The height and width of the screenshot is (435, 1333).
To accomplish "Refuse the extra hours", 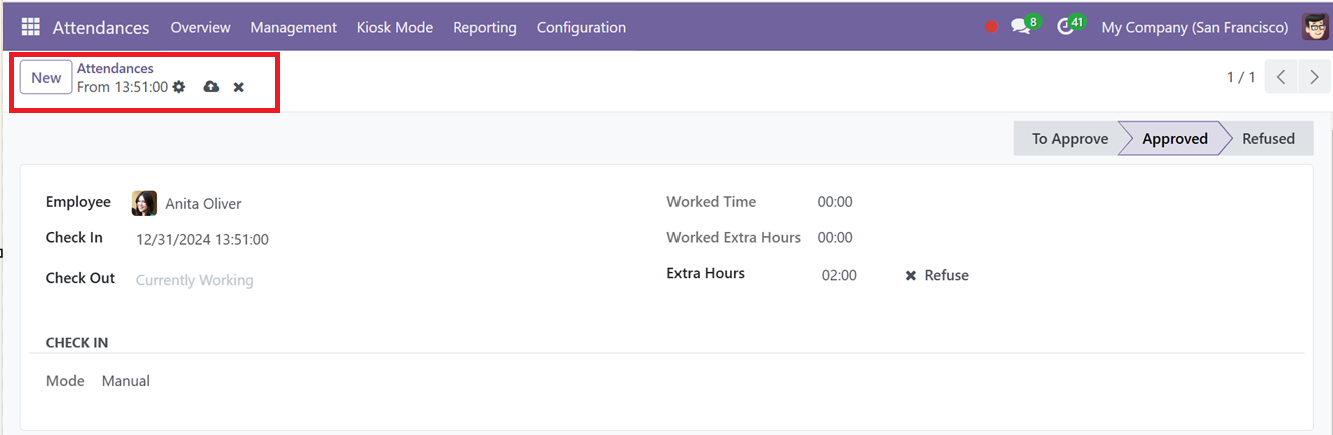I will 937,275.
